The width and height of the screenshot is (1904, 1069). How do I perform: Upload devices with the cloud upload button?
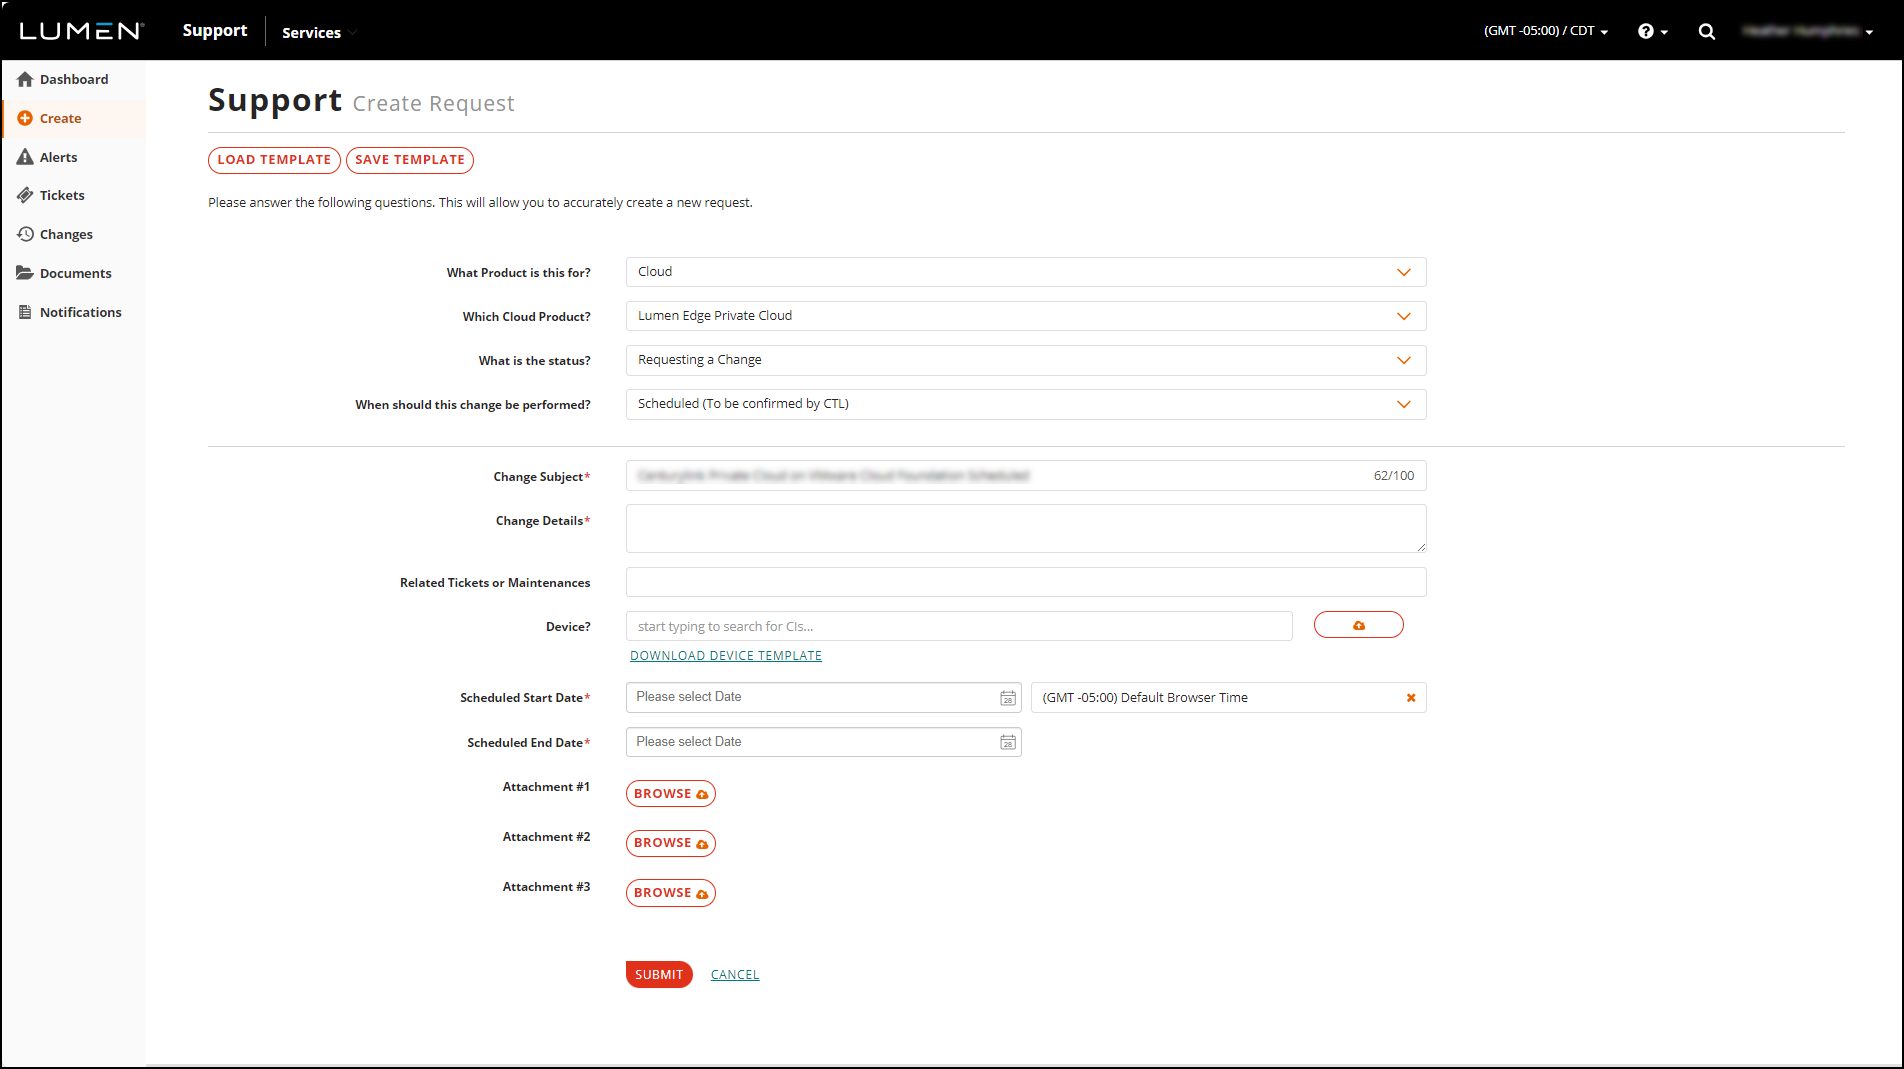coord(1358,624)
